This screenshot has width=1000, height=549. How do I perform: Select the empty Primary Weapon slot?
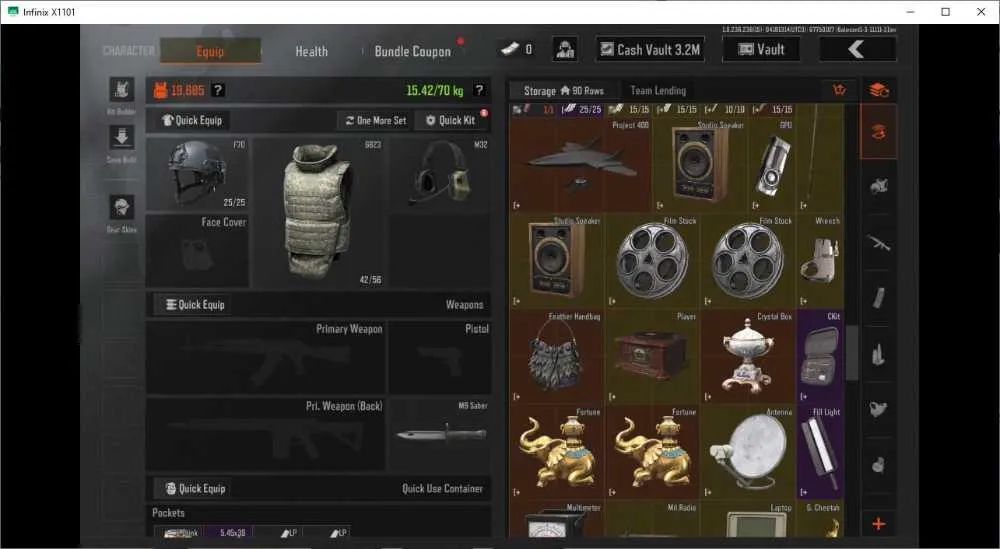click(x=266, y=357)
